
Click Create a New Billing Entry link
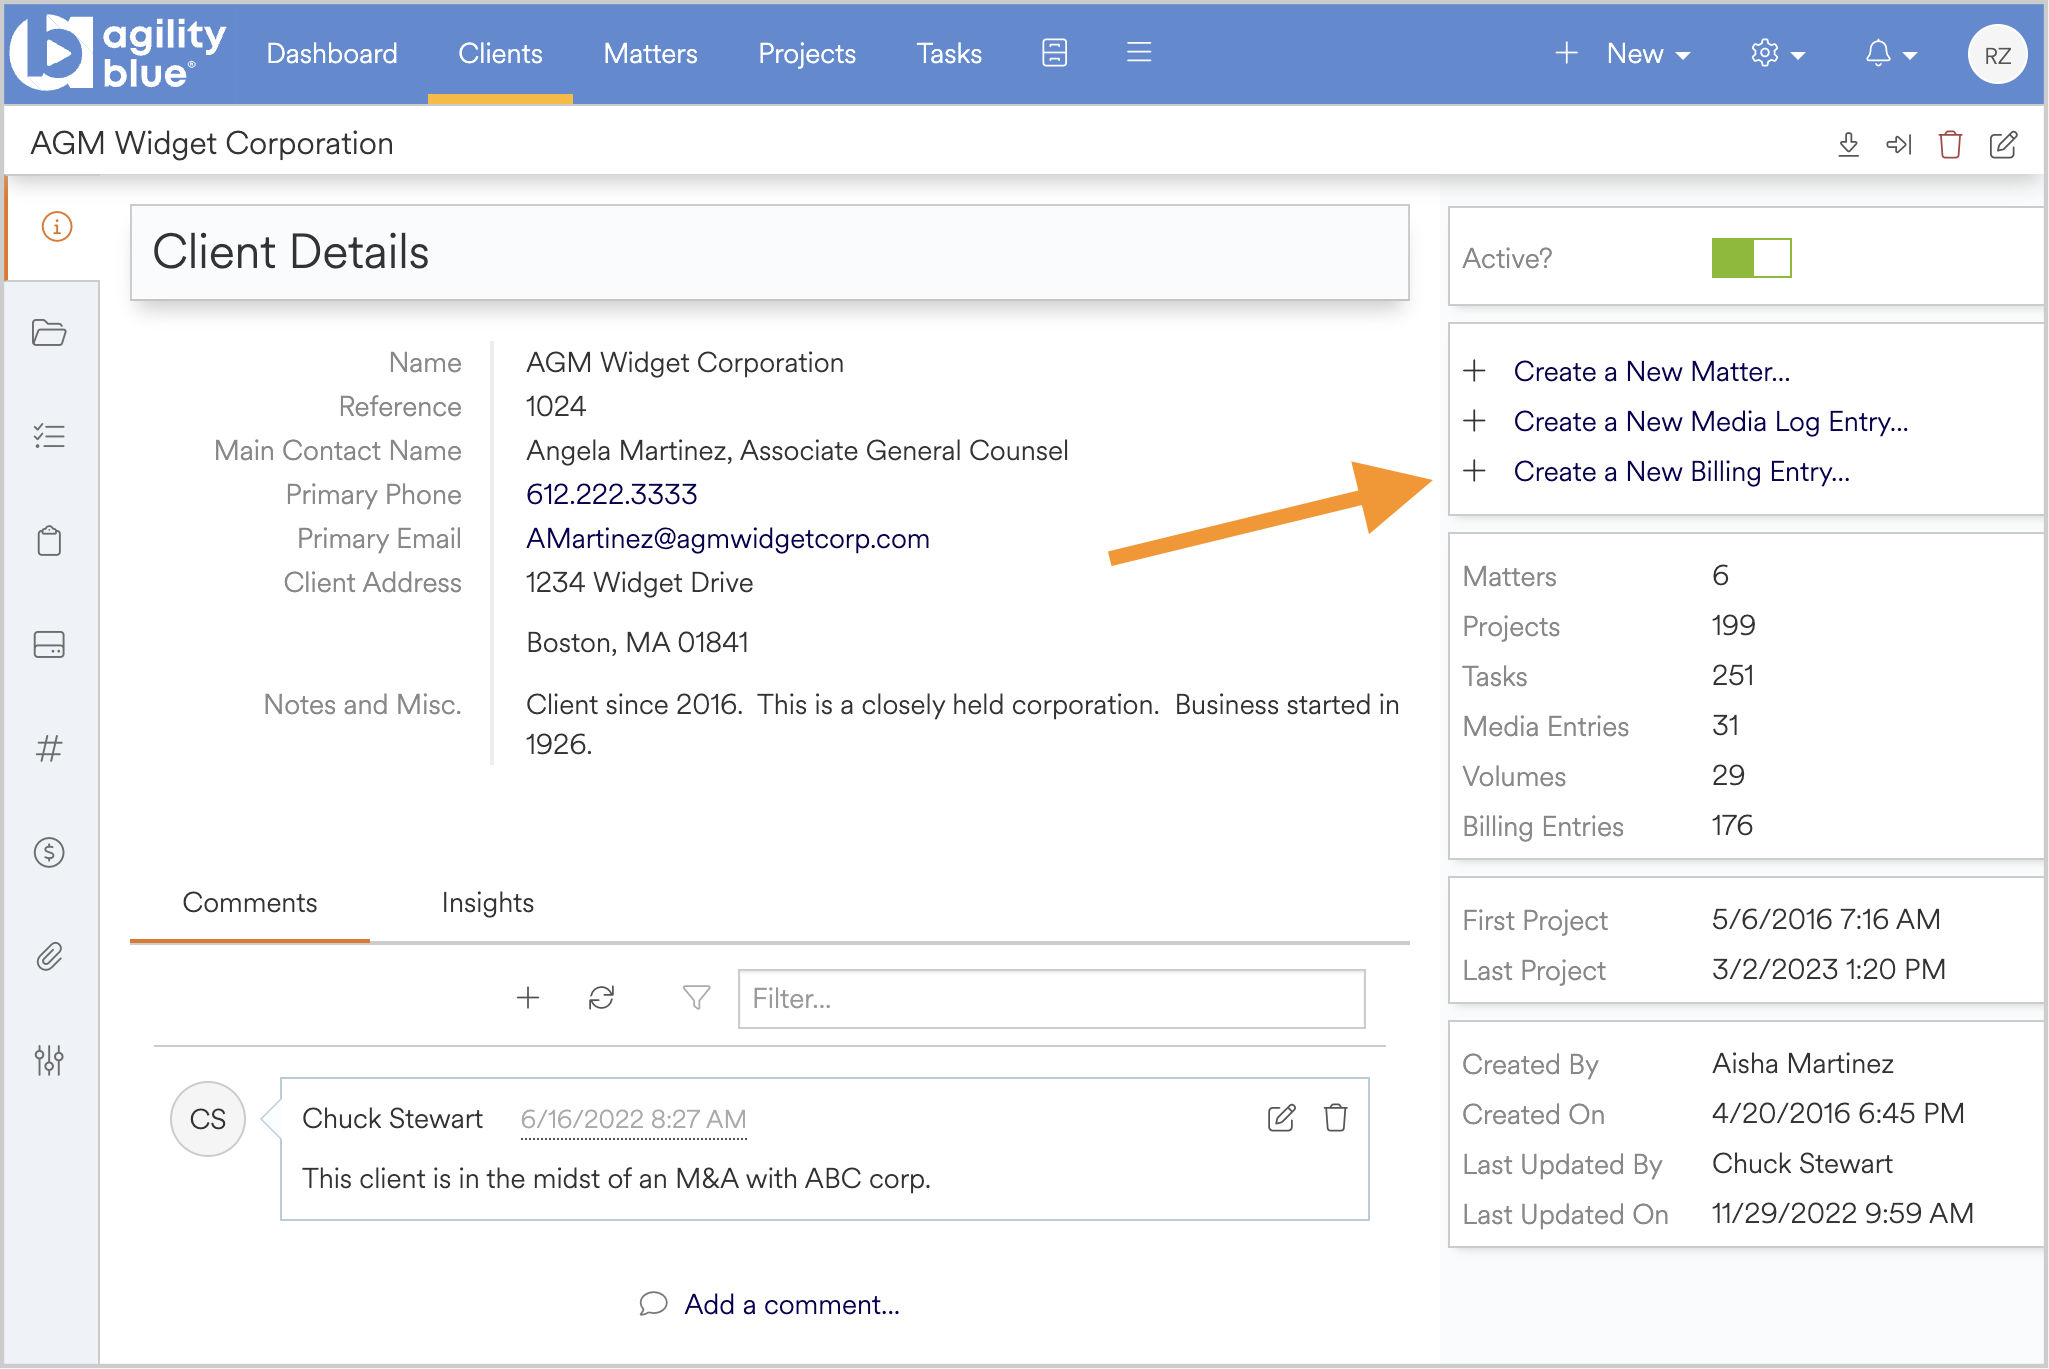1681,471
